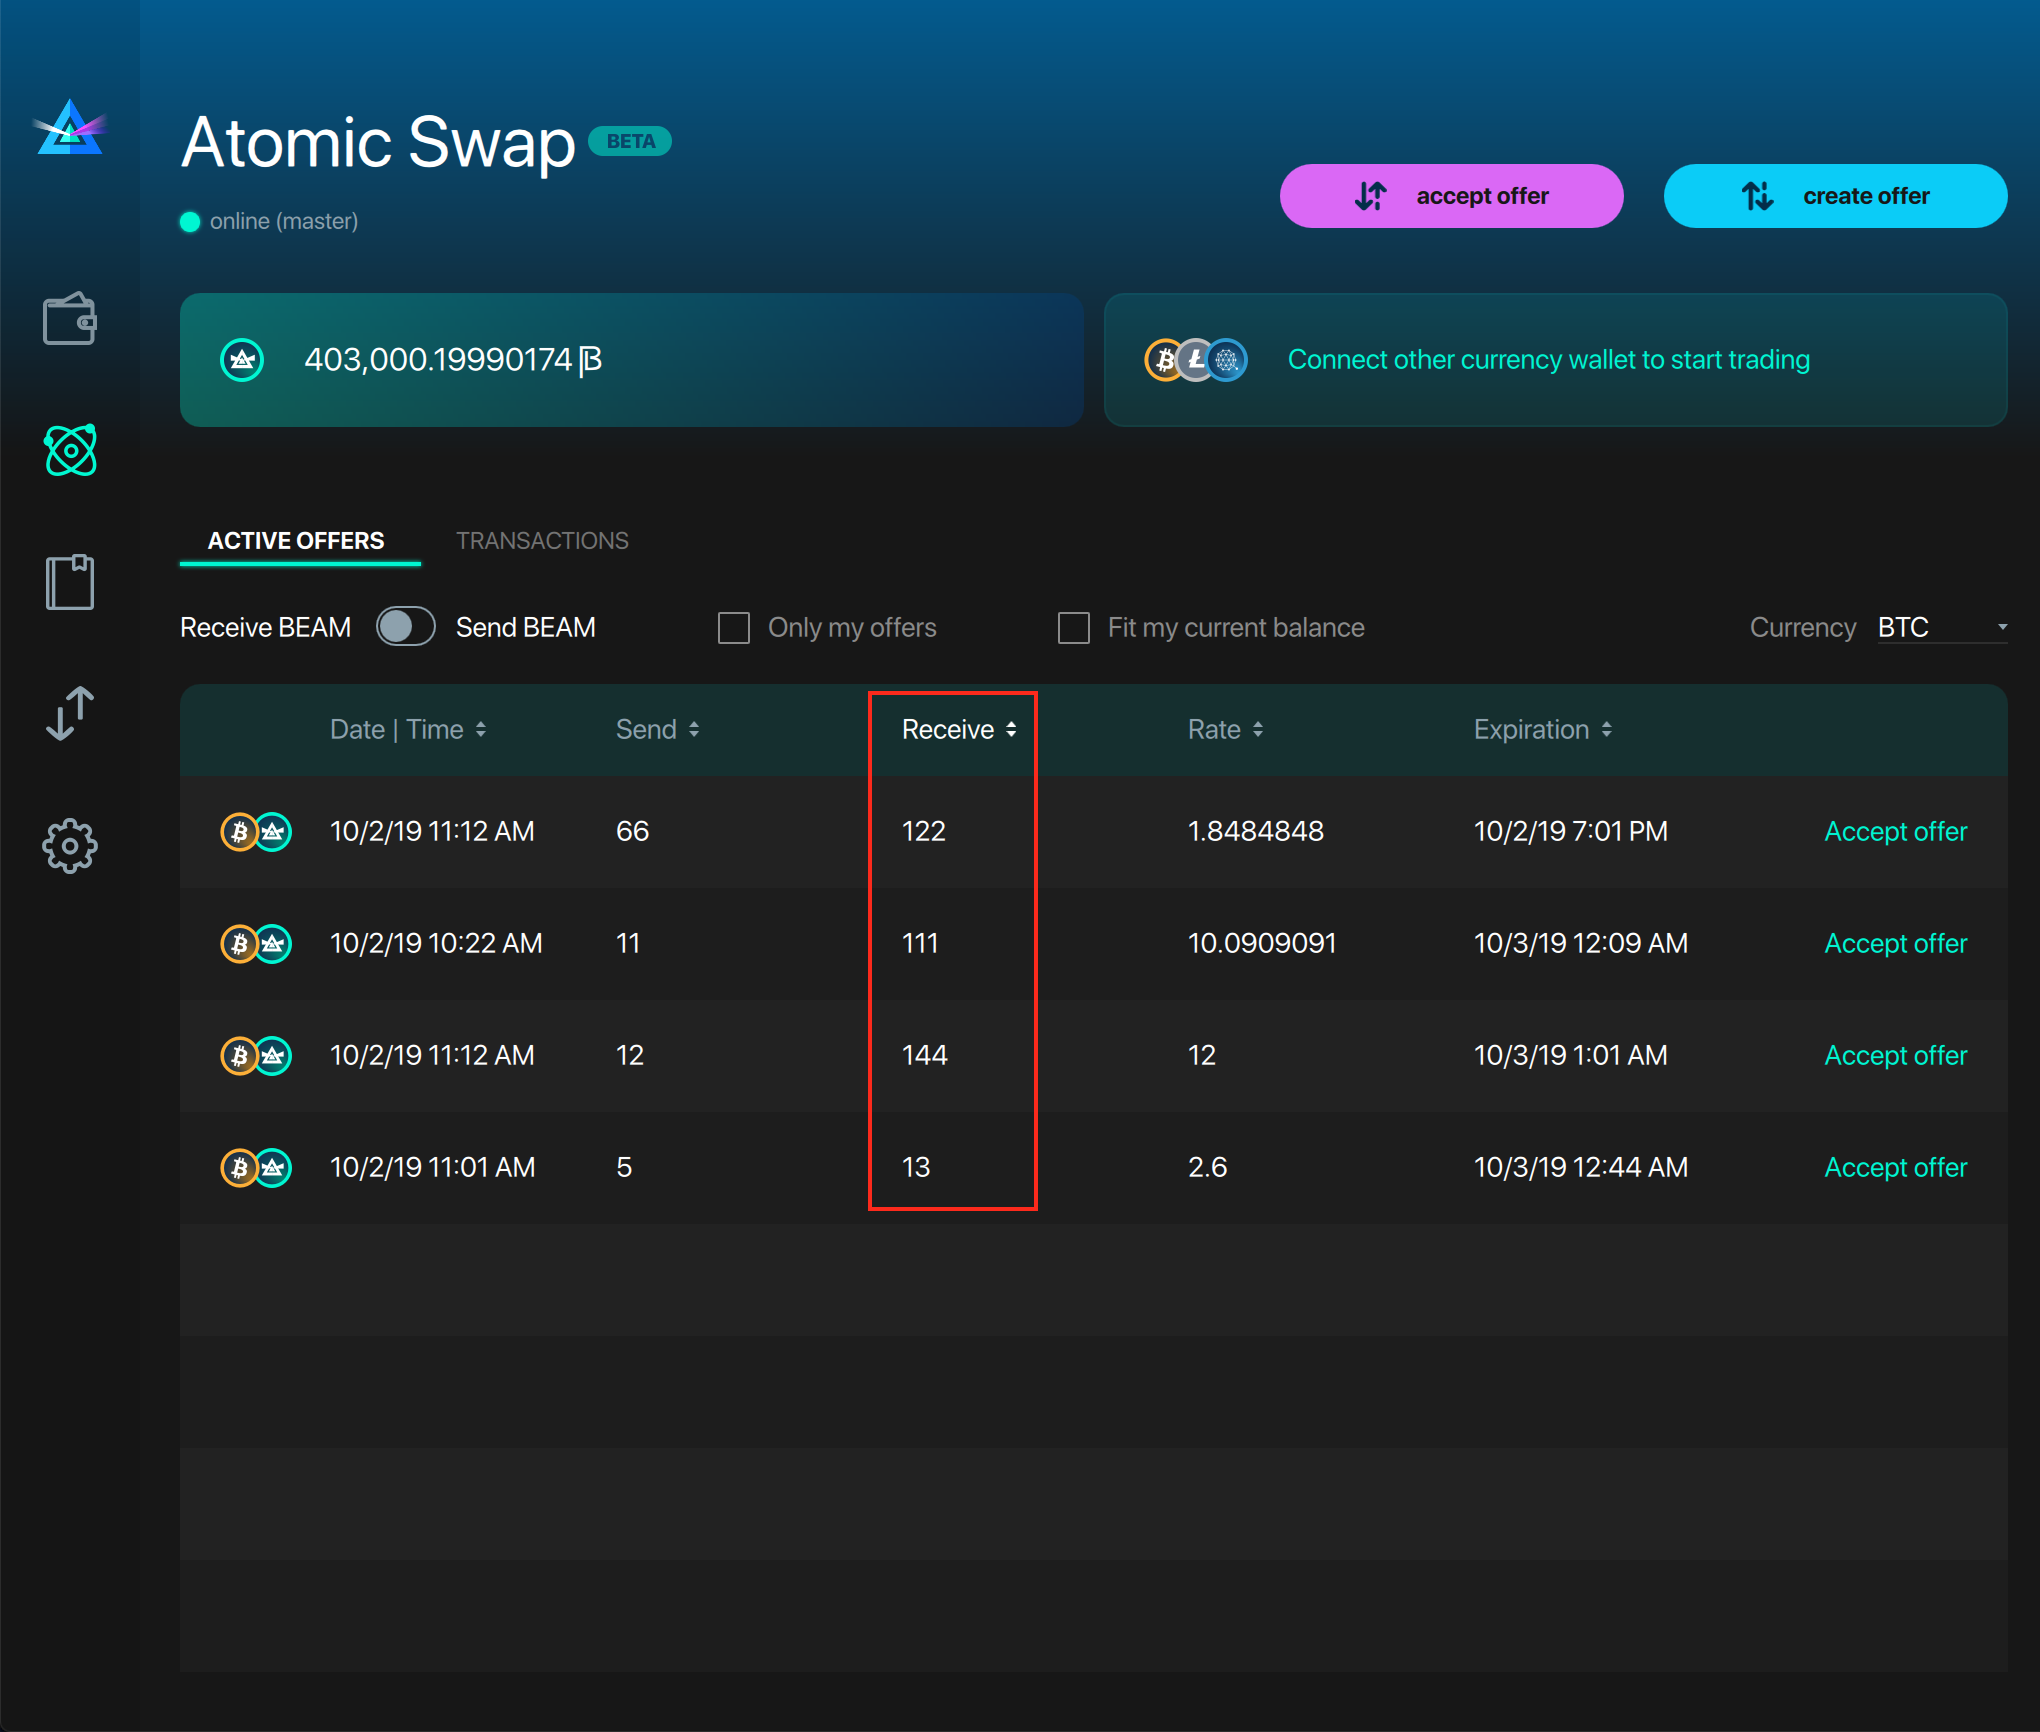Click the purple accept offer button
2040x1732 pixels.
coord(1451,196)
